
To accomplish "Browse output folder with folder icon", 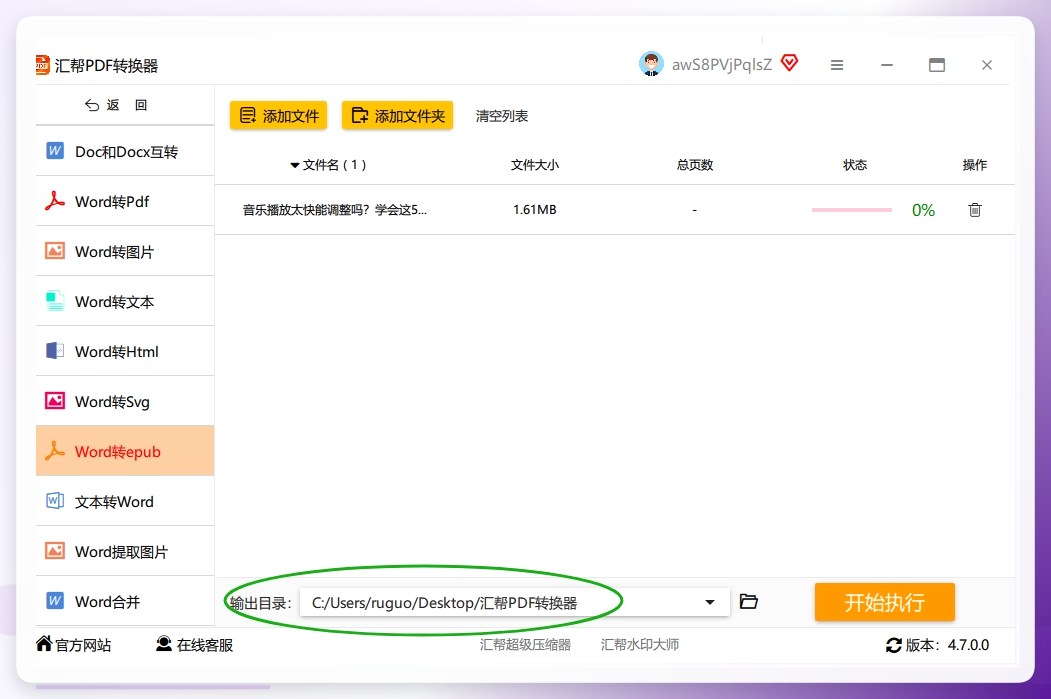I will click(x=748, y=601).
